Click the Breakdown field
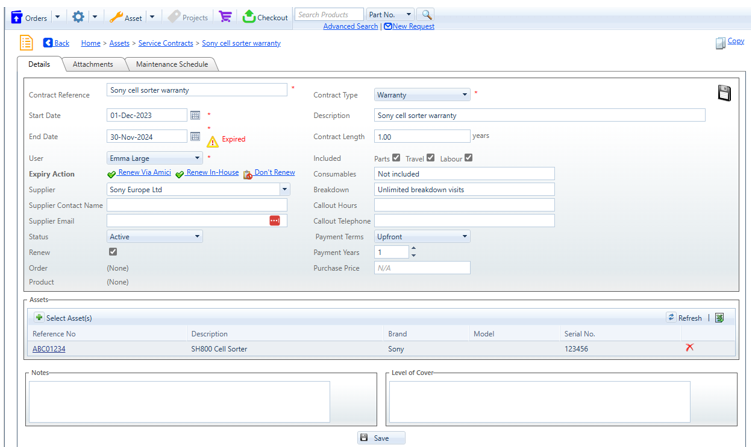Viewport: 751px width, 447px height. click(464, 189)
